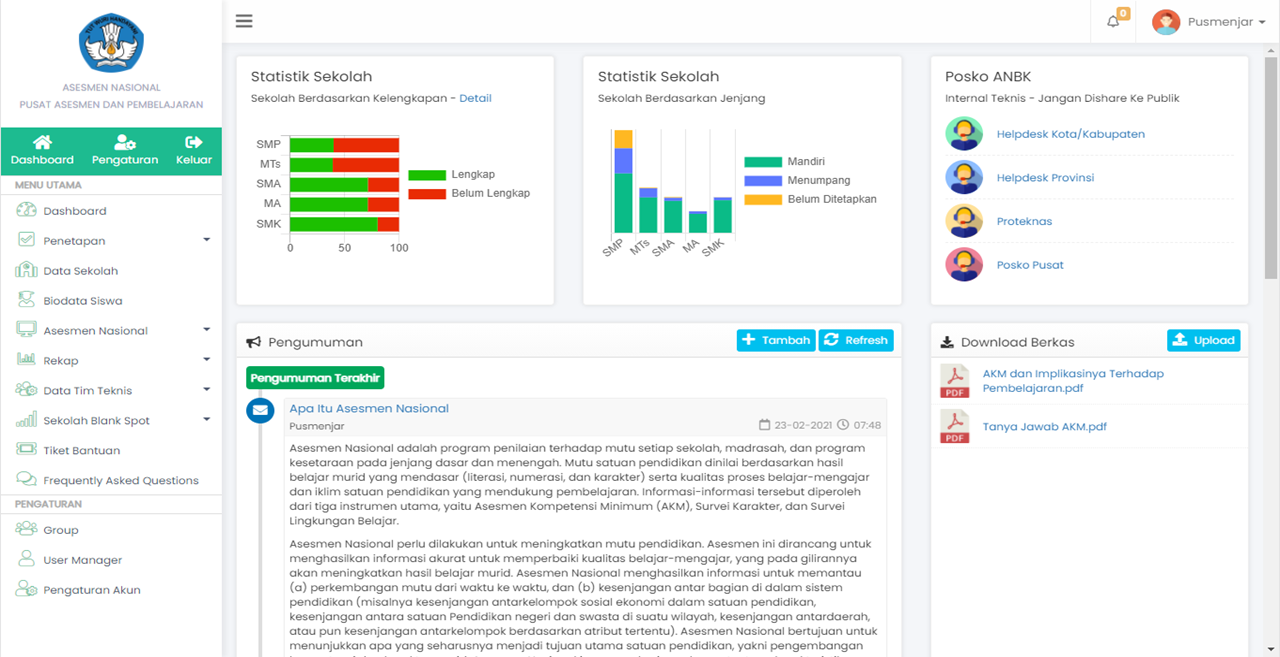Click the Tiket Bantuan icon
1280x657 pixels.
point(27,450)
